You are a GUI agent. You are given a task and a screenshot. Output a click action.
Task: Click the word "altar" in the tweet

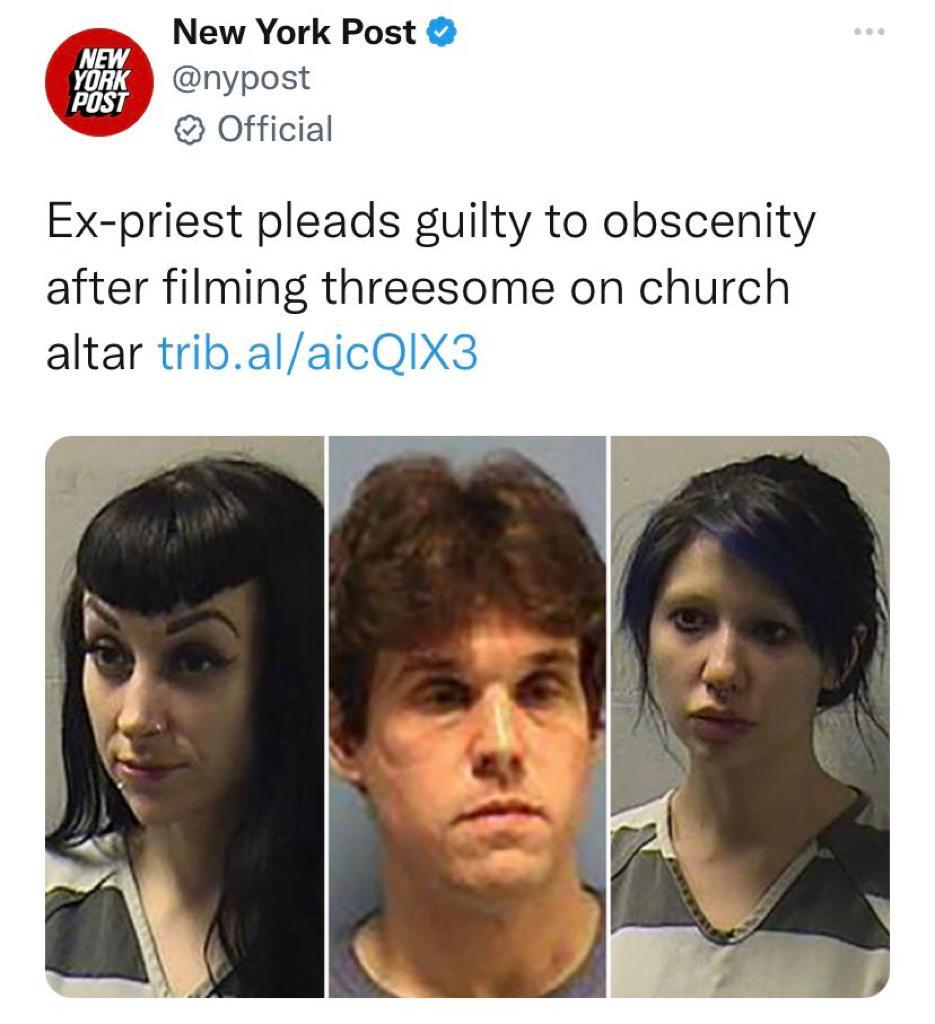click(x=94, y=353)
